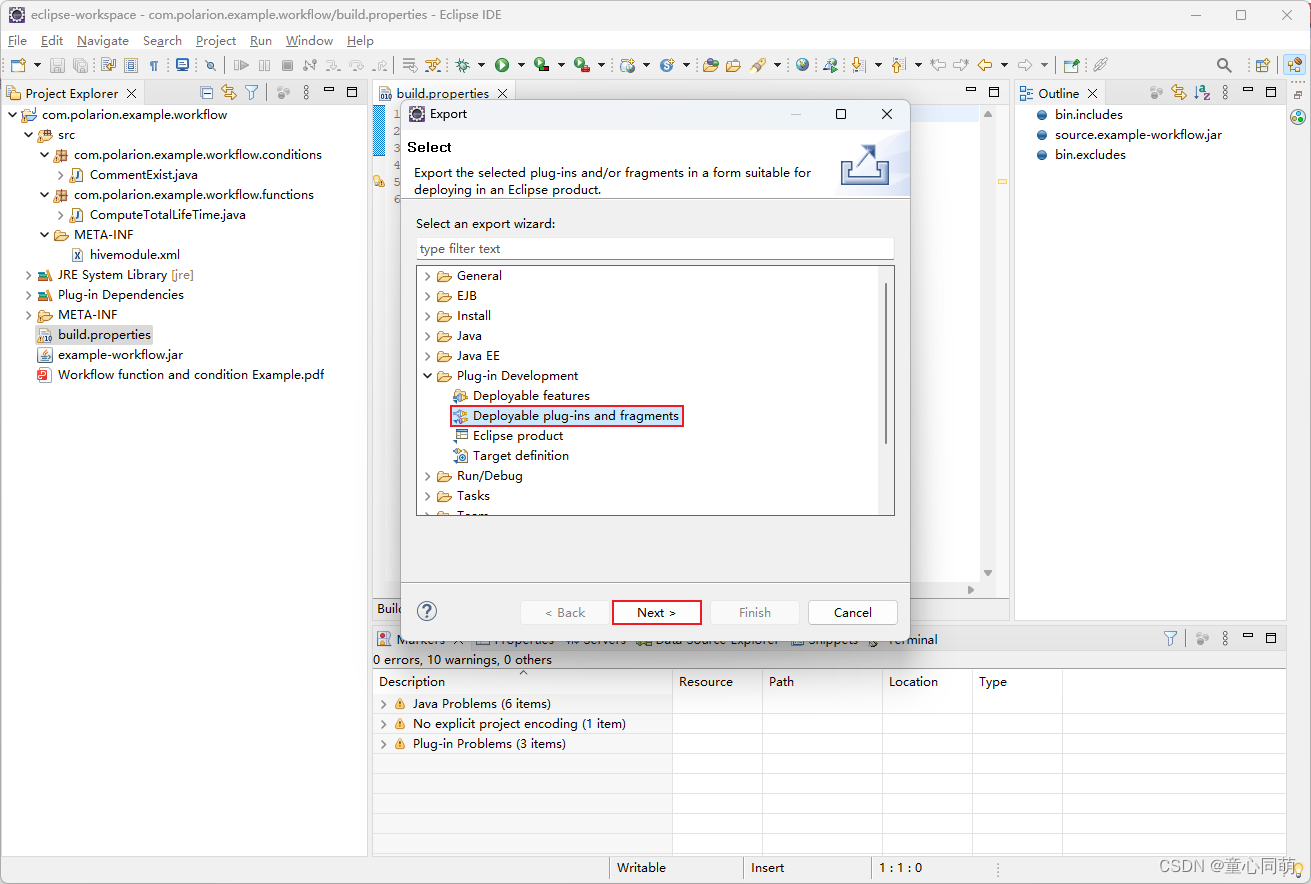Expand JRE System Library in Project Explorer

point(28,275)
